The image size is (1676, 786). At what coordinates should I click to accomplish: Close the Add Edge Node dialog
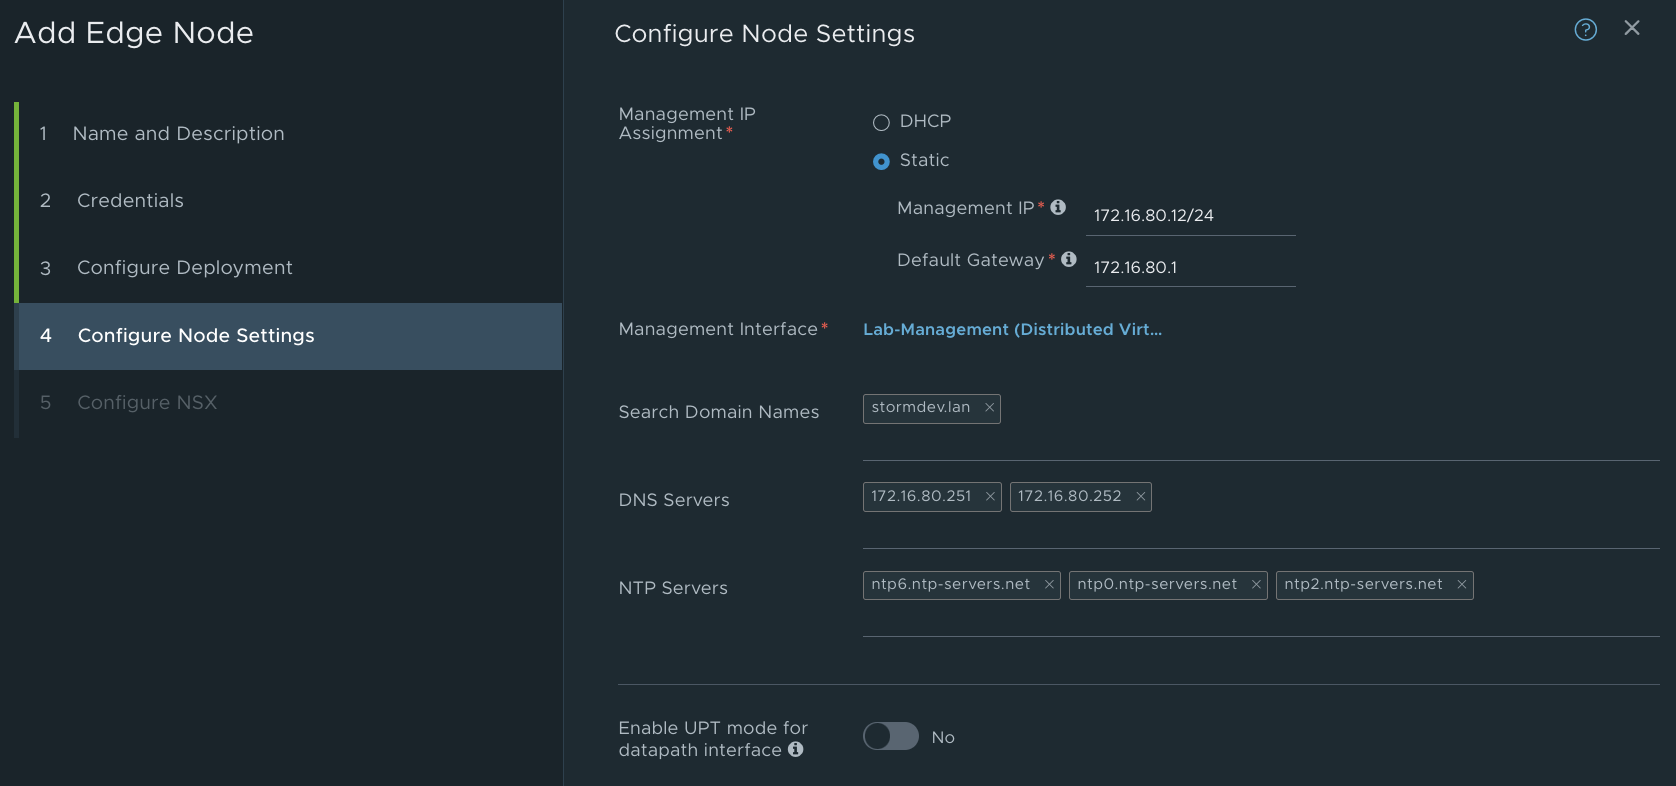pyautogui.click(x=1632, y=28)
